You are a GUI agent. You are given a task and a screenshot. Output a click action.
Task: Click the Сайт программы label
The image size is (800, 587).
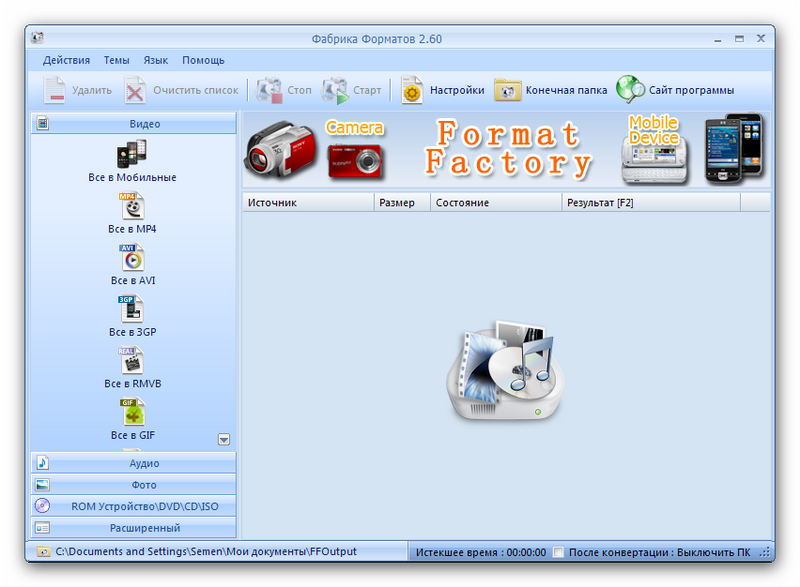(691, 90)
